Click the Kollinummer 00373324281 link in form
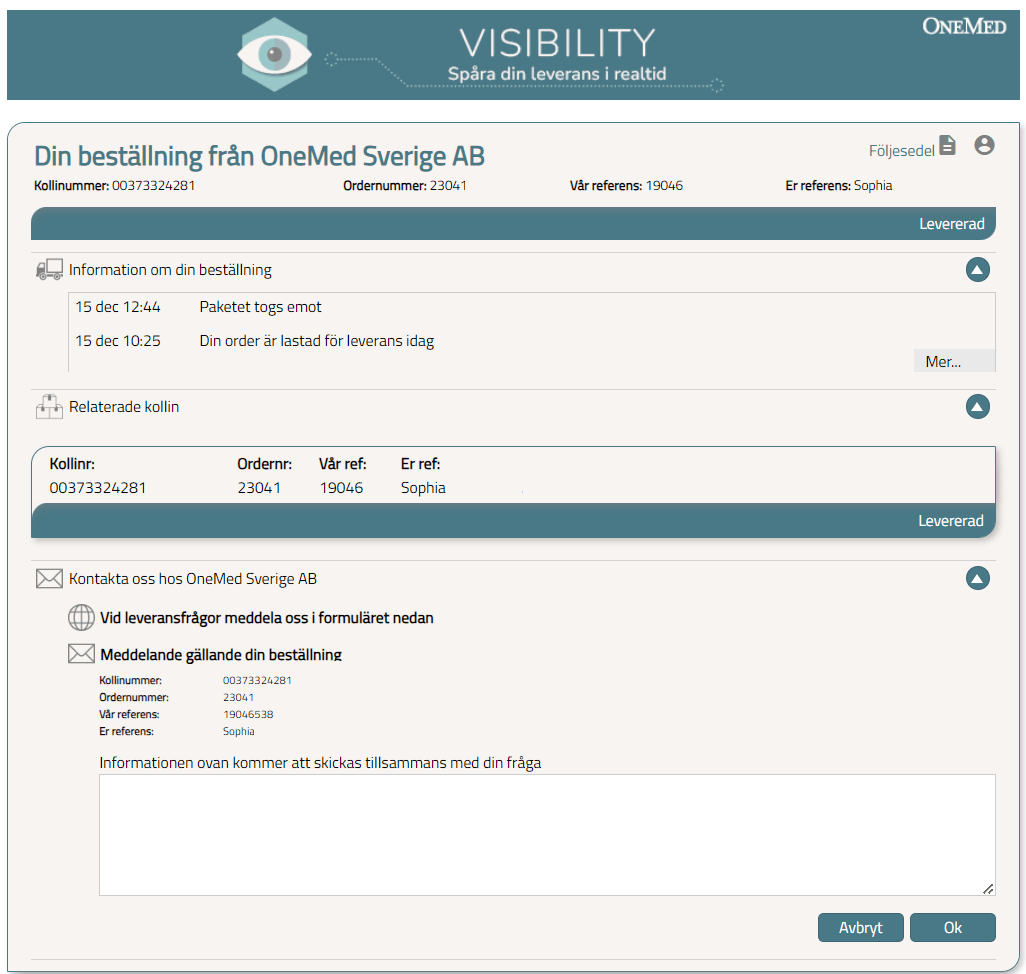The width and height of the screenshot is (1026, 974). (257, 680)
